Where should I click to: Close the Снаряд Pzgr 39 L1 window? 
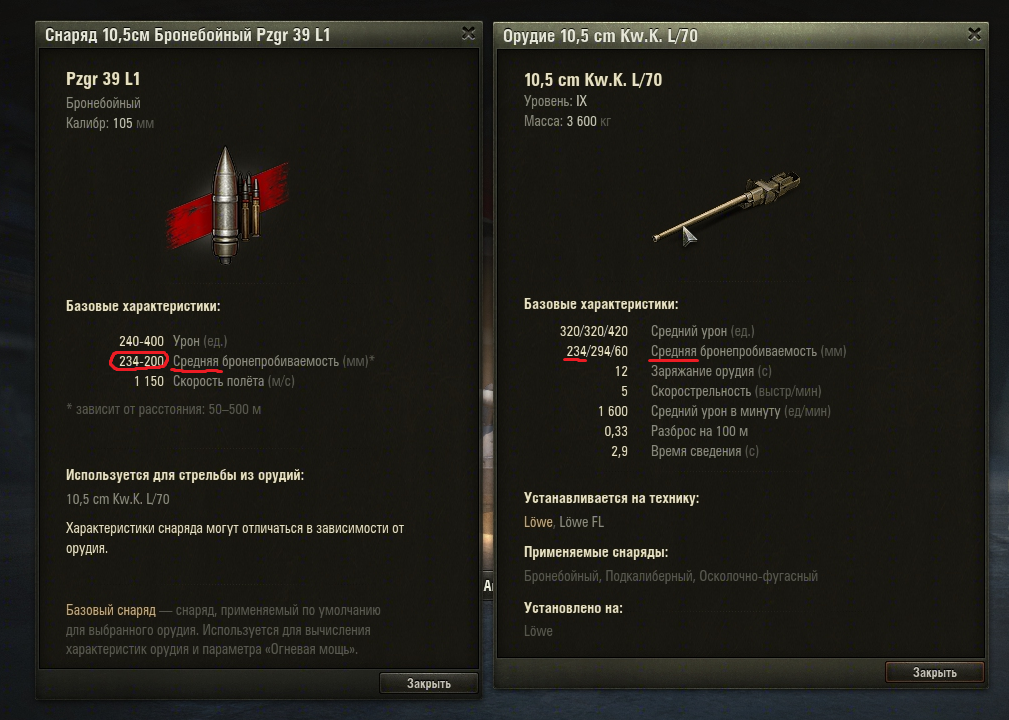point(468,33)
